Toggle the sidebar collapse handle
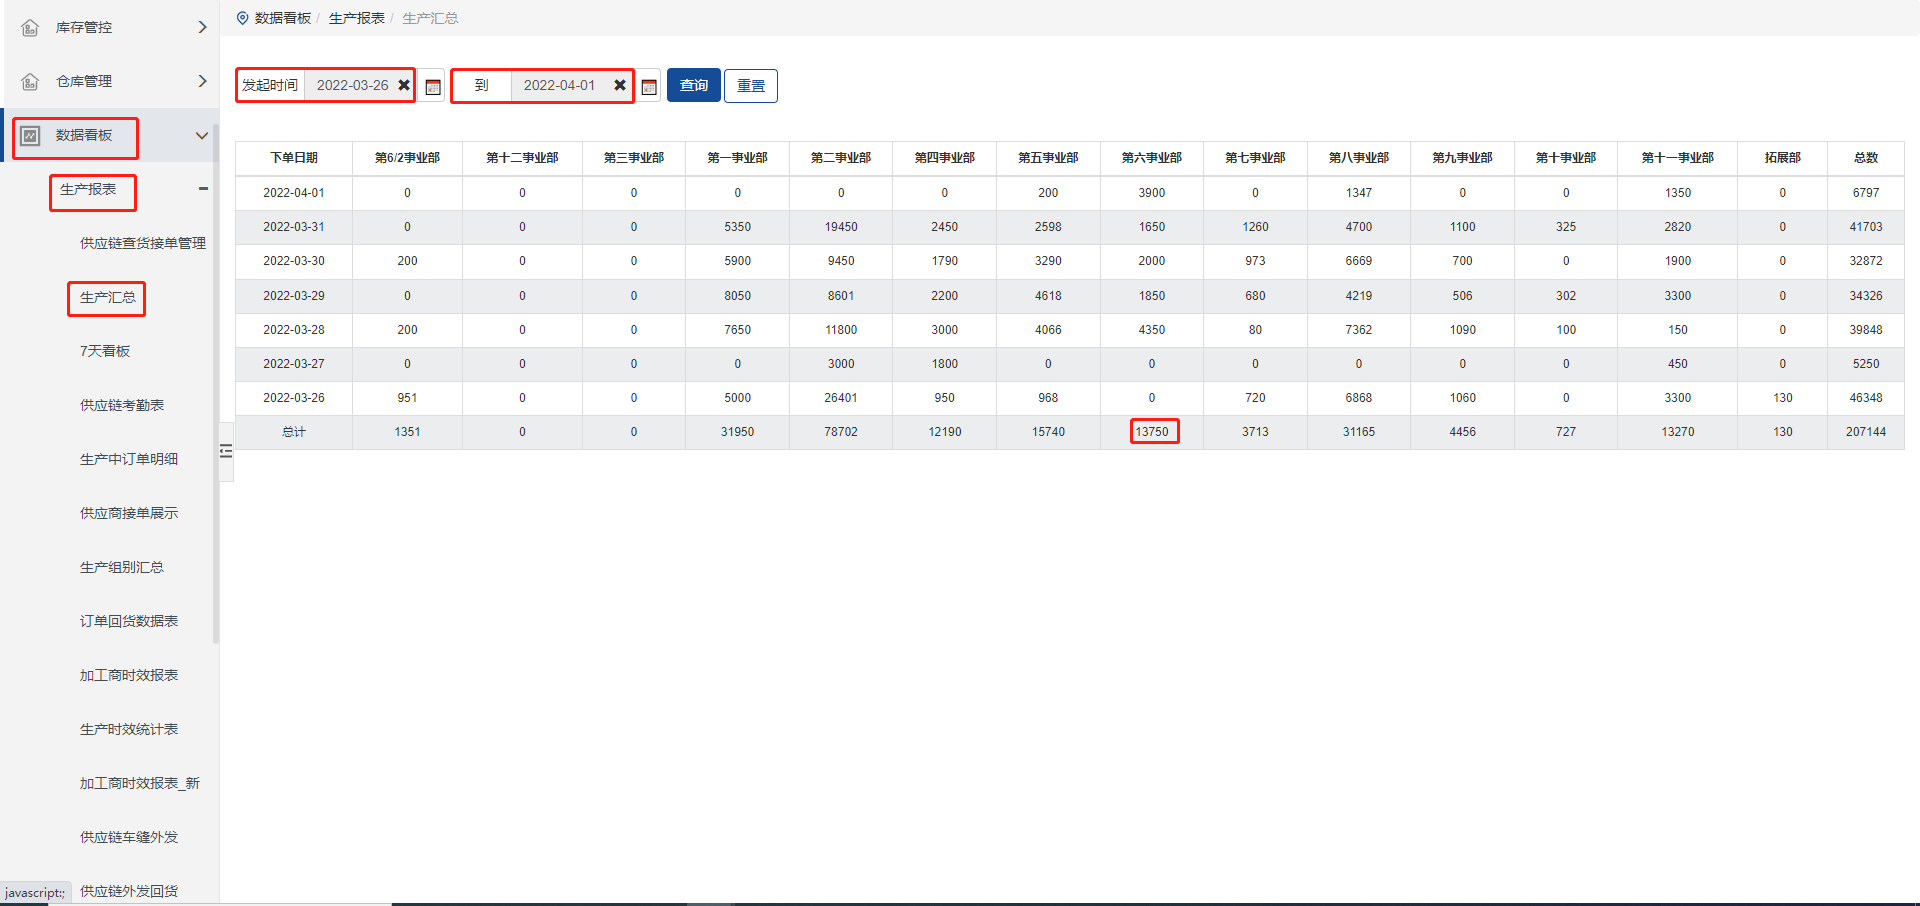 (x=226, y=451)
